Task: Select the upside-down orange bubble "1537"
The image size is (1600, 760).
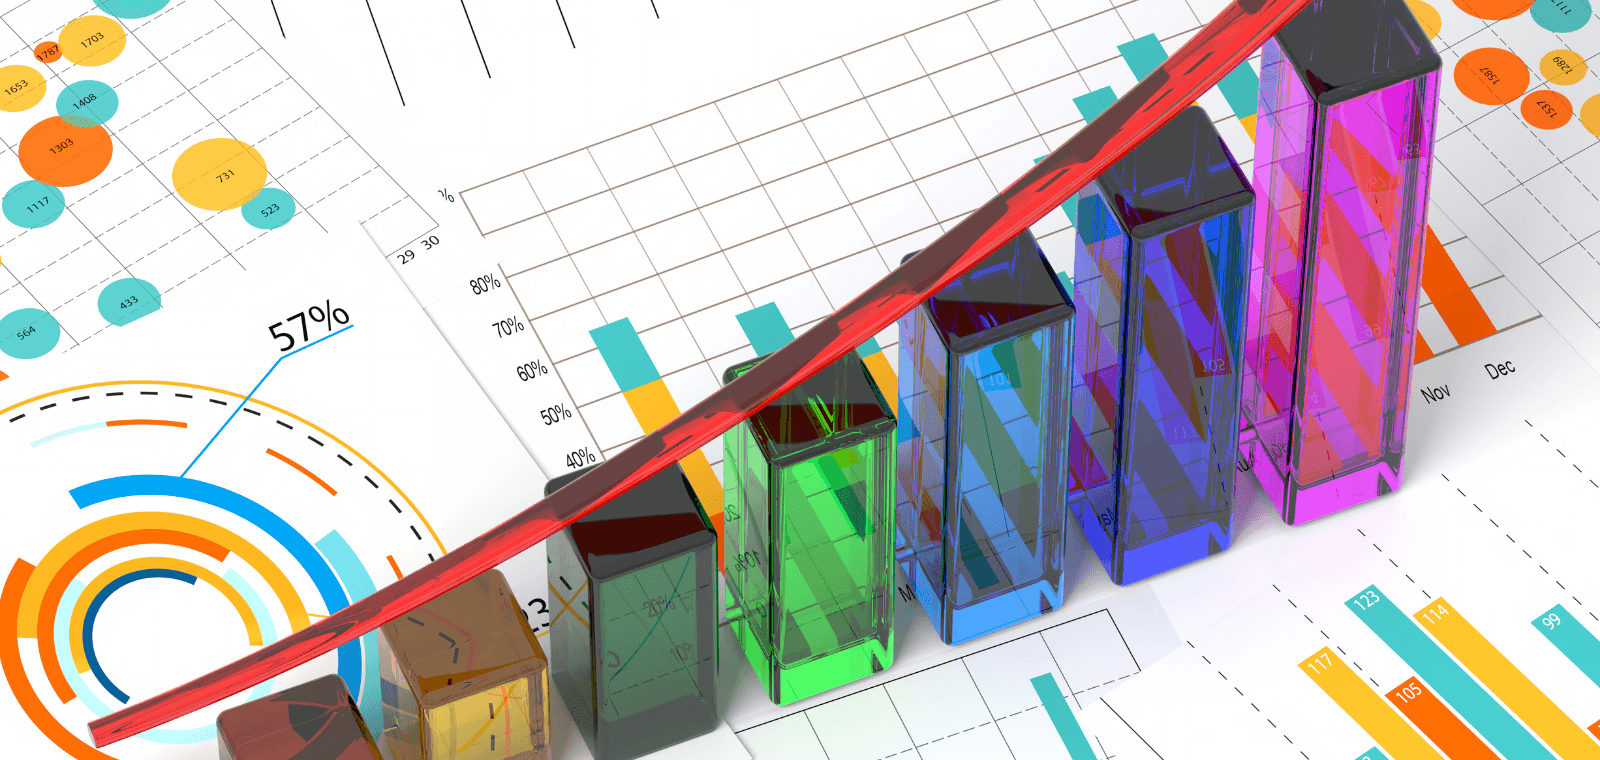Action: pyautogui.click(x=1546, y=108)
